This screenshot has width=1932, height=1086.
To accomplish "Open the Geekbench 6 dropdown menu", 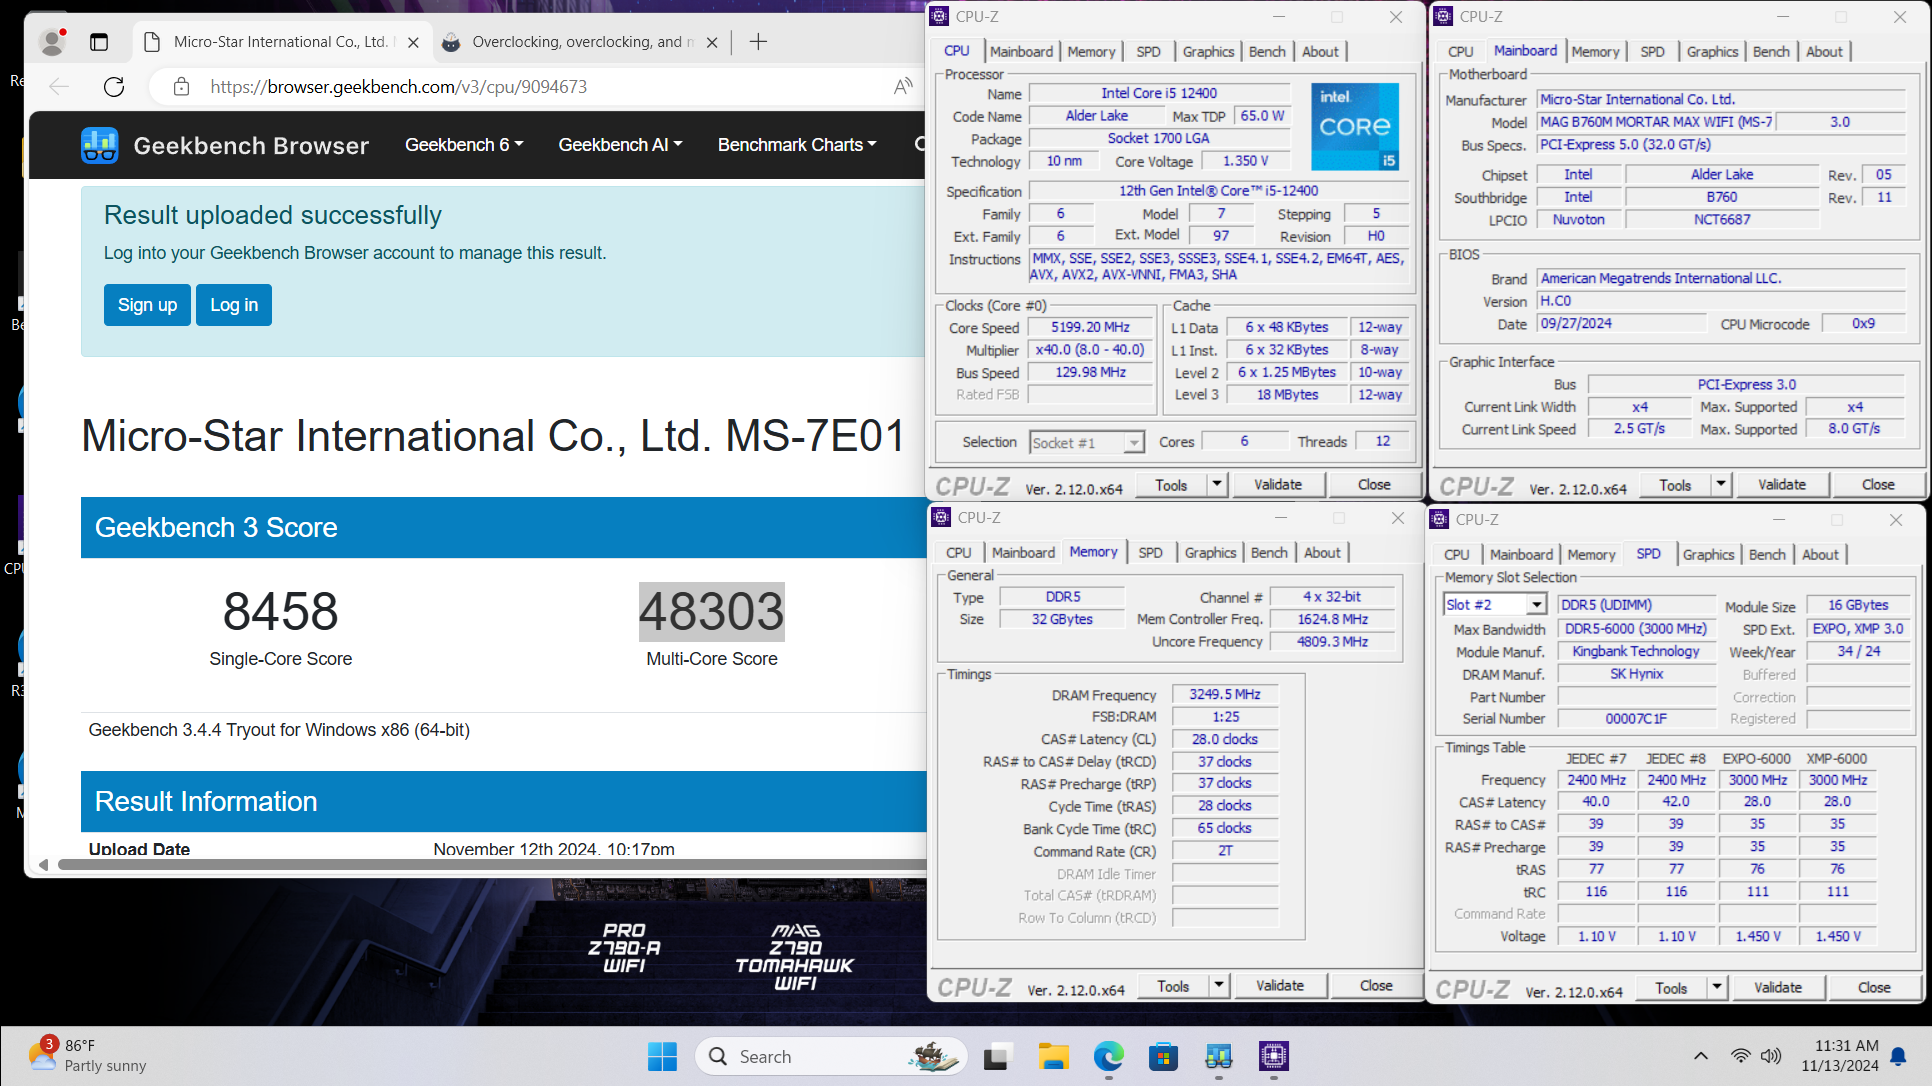I will point(464,145).
